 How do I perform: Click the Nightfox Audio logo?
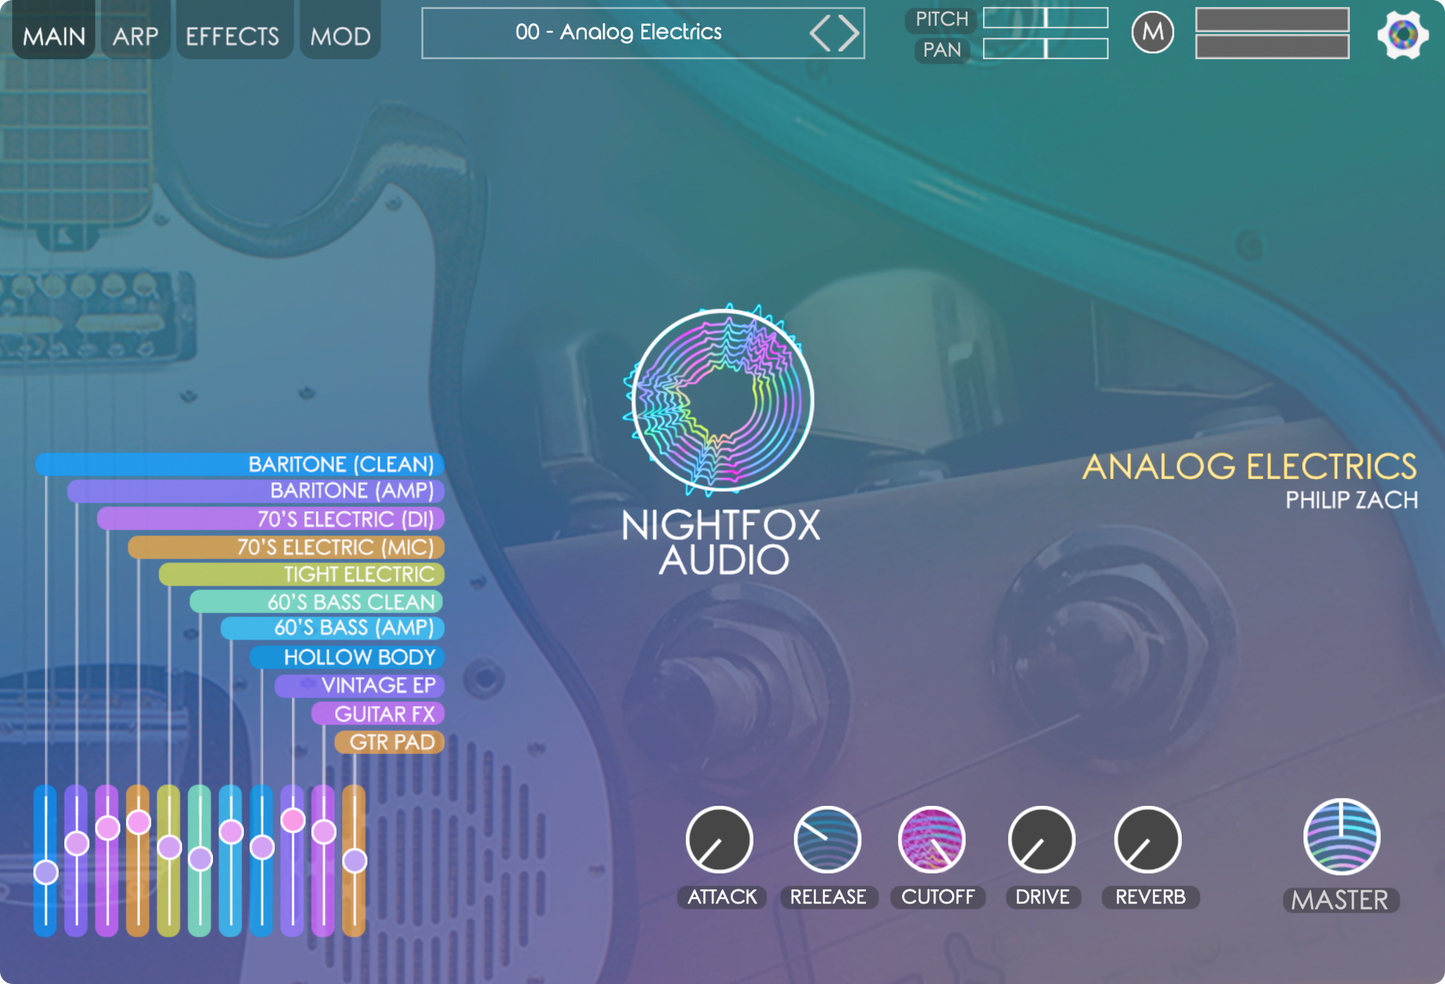[719, 400]
